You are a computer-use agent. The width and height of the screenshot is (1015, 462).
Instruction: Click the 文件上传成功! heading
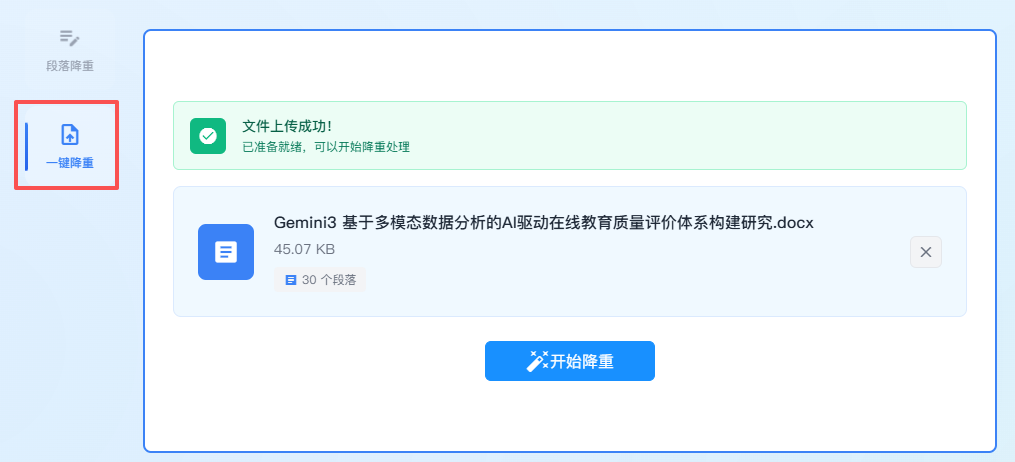point(287,126)
